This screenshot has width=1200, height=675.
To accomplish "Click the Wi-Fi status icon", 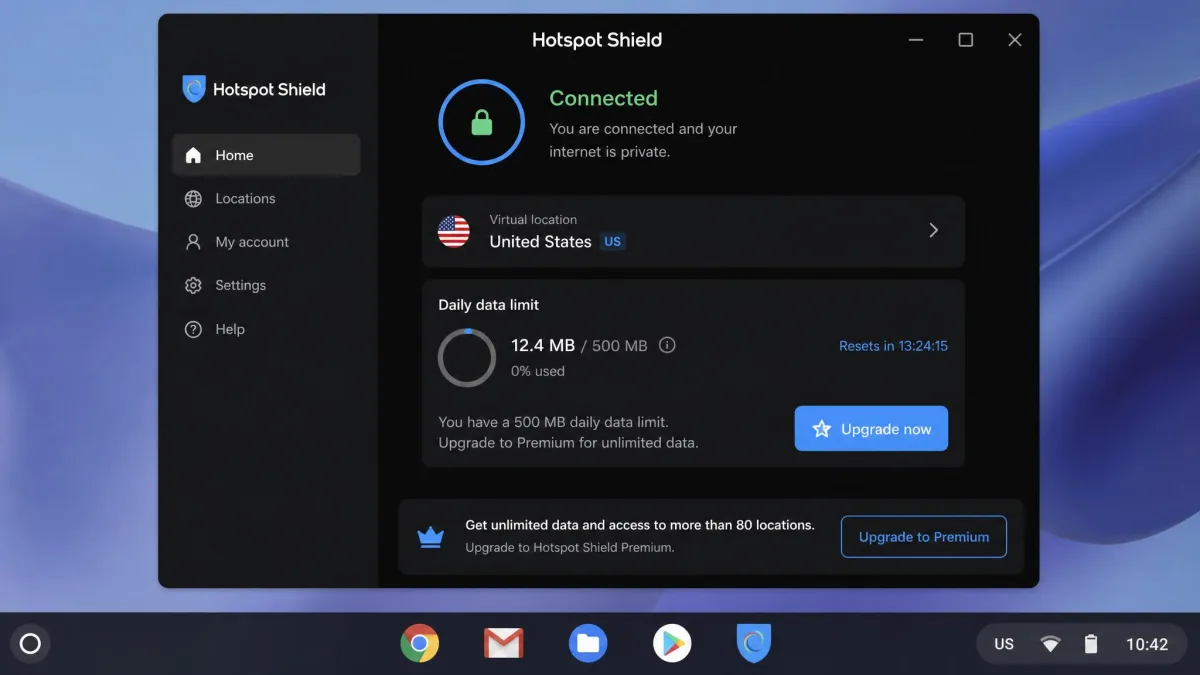I will pos(1050,644).
